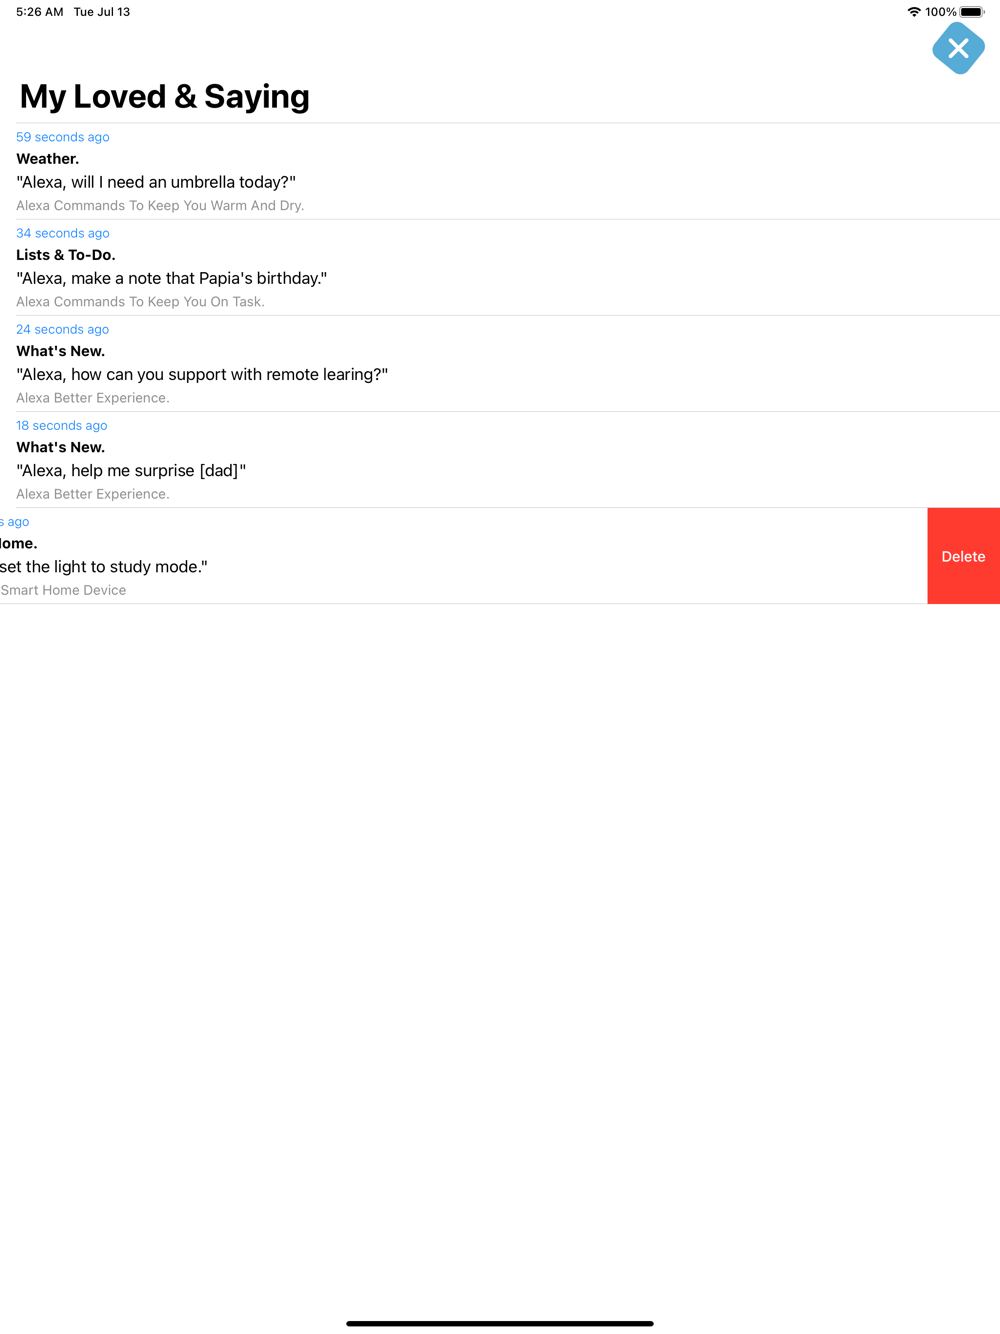
Task: Click the '34 seconds ago' timestamp
Action: coord(62,233)
